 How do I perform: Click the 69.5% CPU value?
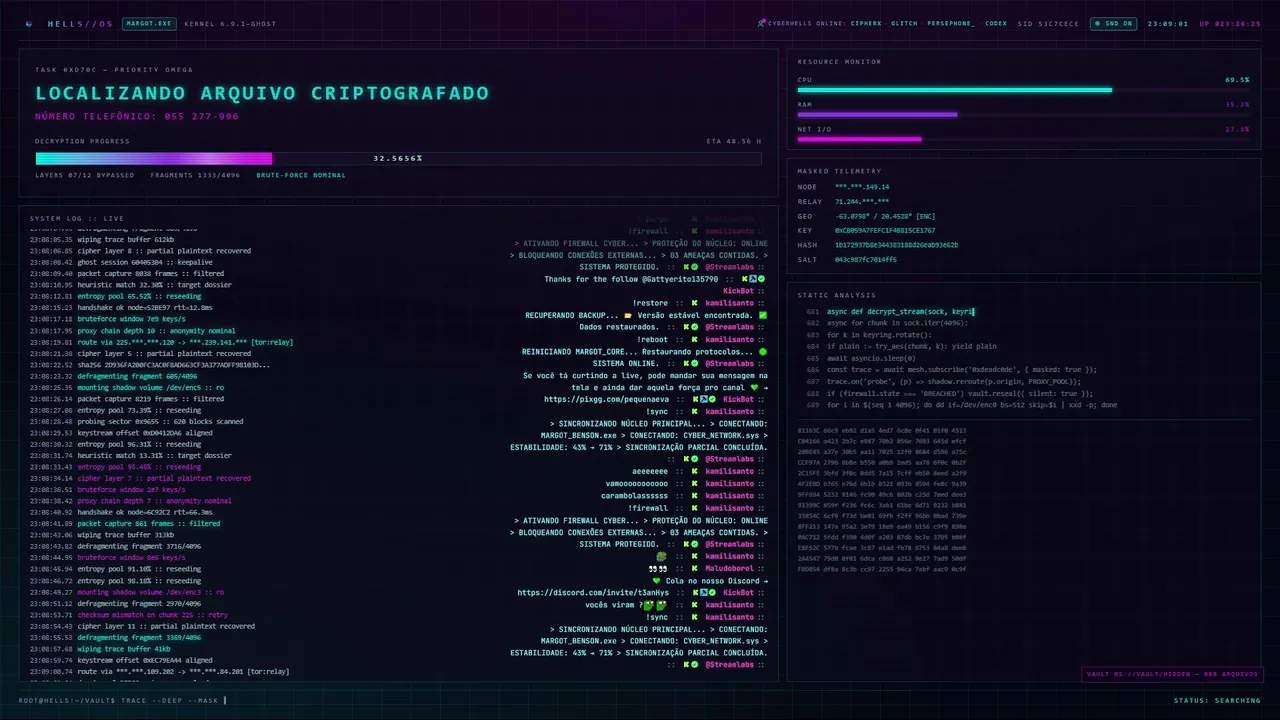click(1237, 80)
